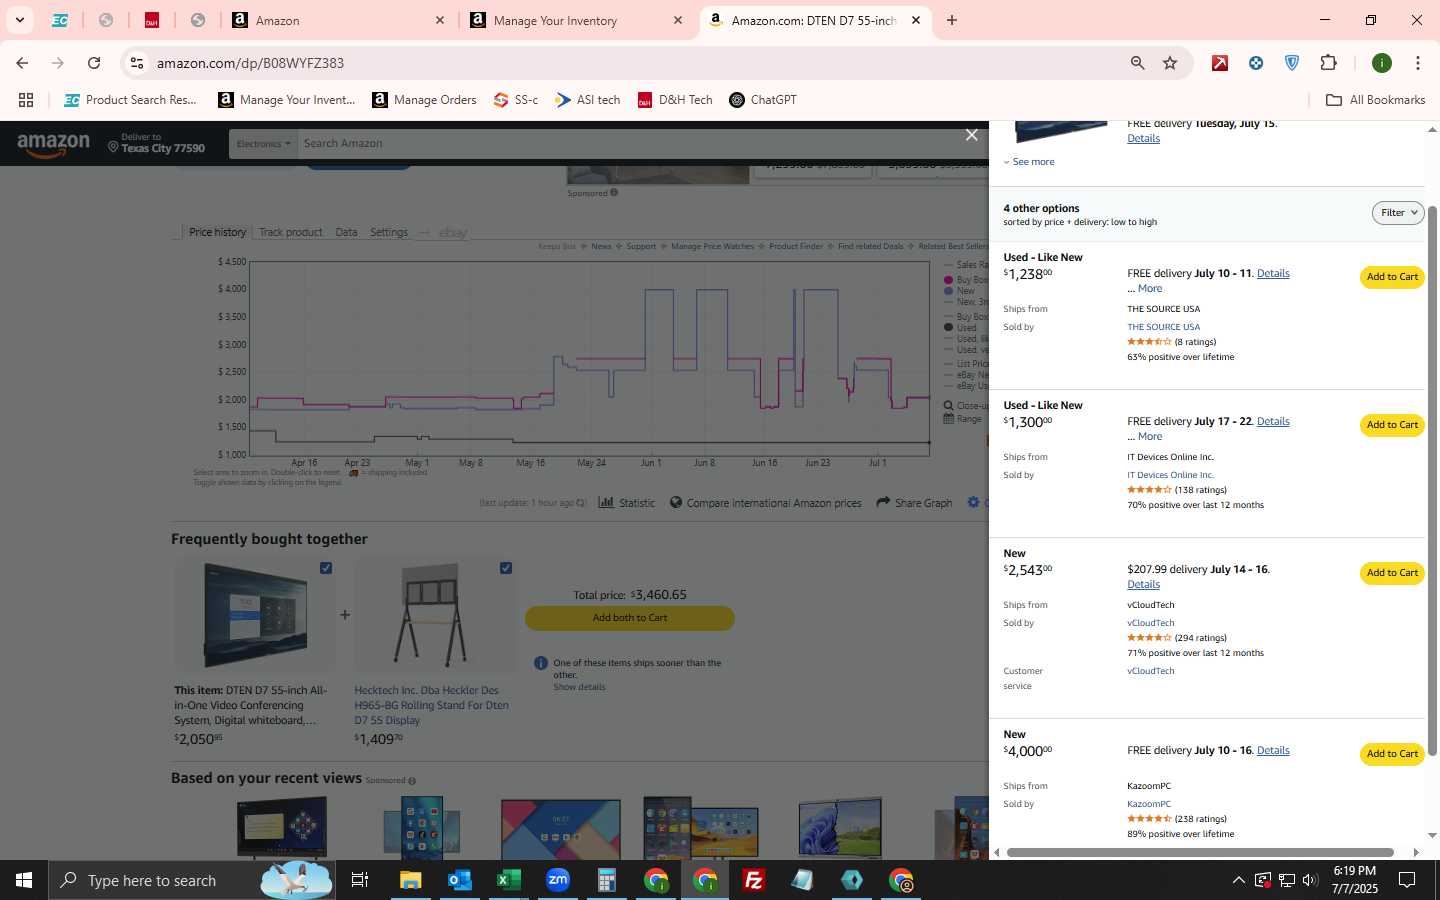Image resolution: width=1440 pixels, height=900 pixels.
Task: Open the new tab button
Action: tap(952, 20)
